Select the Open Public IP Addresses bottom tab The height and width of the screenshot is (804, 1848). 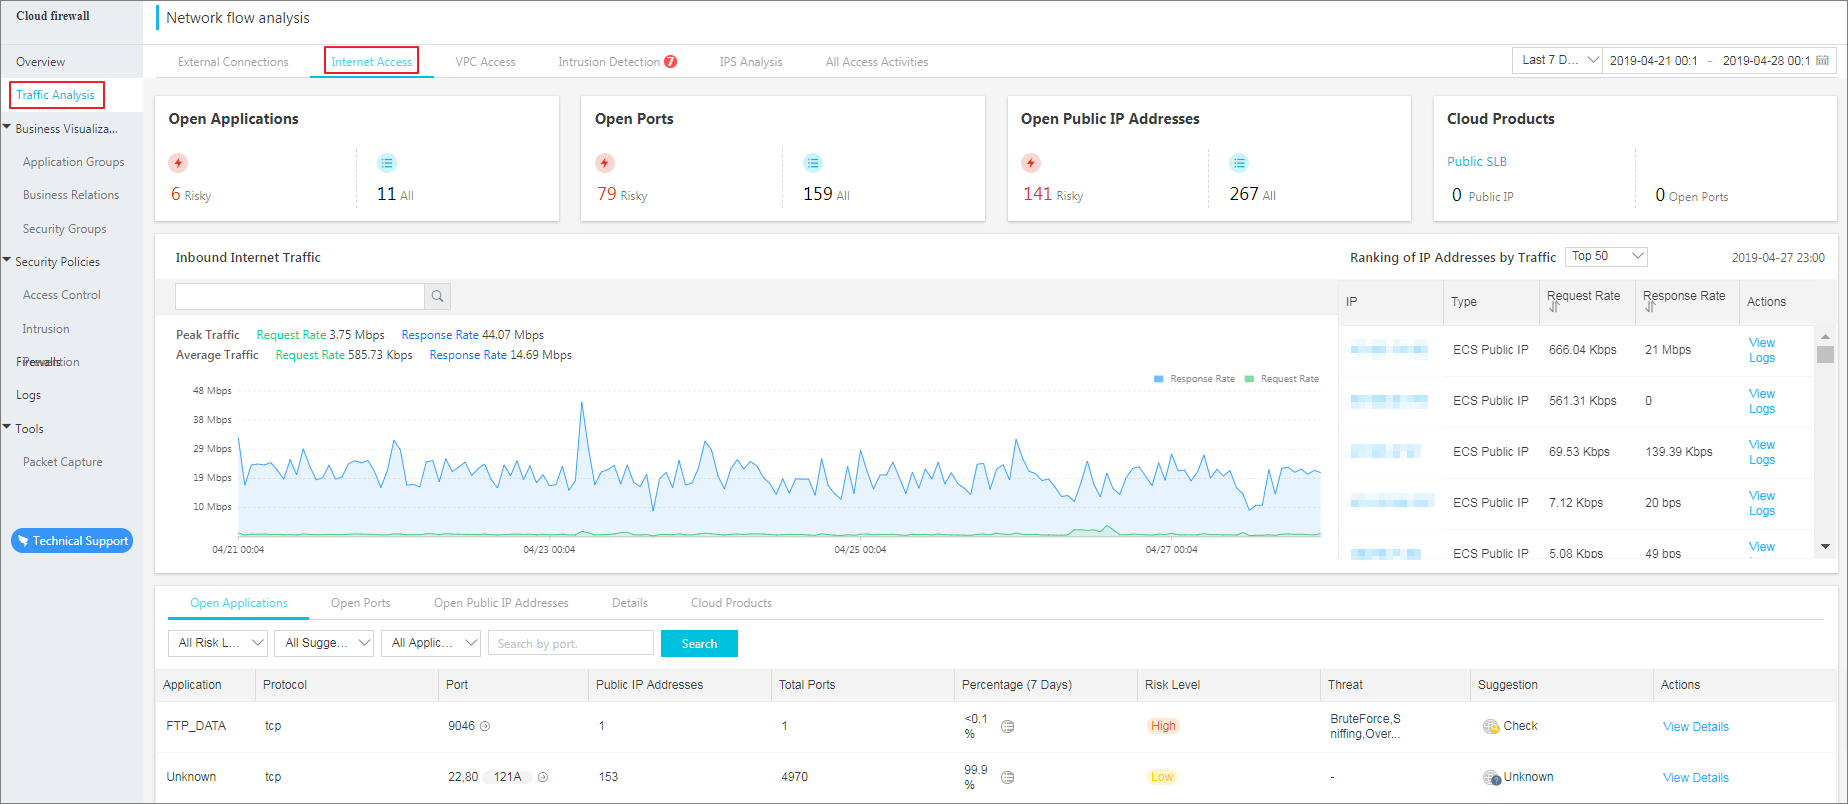501,603
